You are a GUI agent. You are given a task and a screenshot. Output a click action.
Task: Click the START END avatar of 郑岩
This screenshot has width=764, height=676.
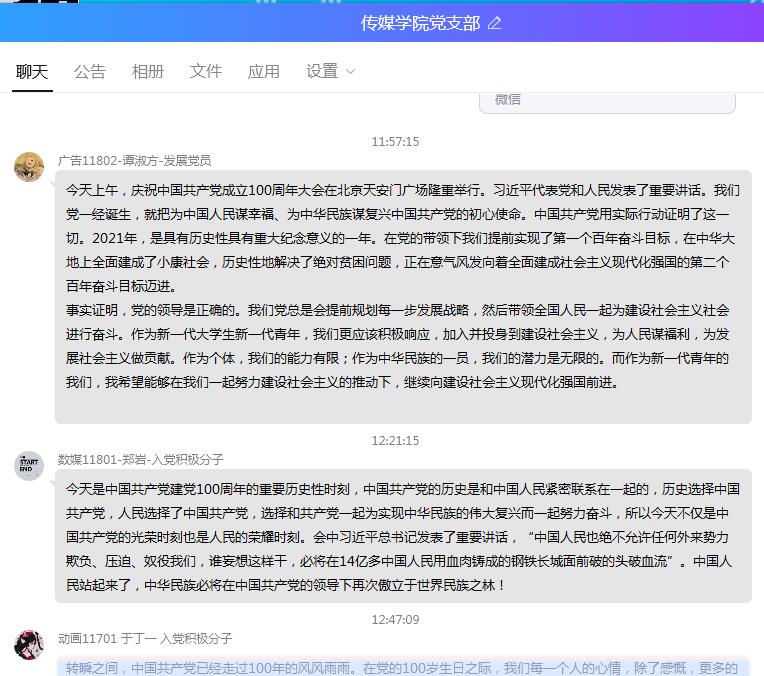pyautogui.click(x=29, y=466)
